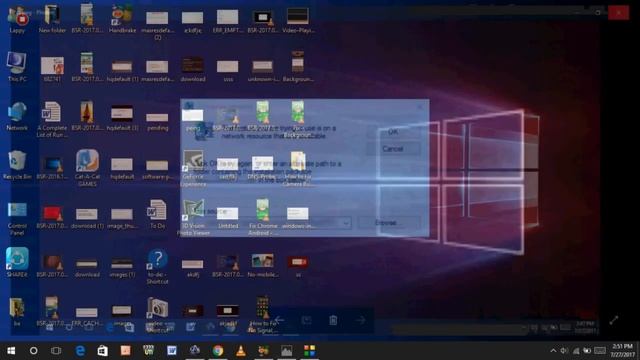This screenshot has width=640, height=360.
Task: Open the volume control in system tray
Action: (564, 351)
